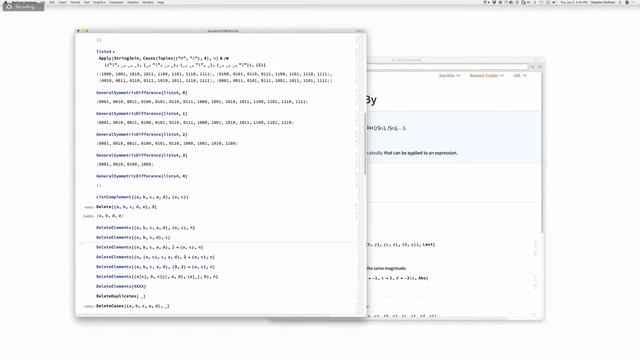Screen dimensions: 640x360
Task: Open the Graphics menu
Action: [x=99, y=2]
